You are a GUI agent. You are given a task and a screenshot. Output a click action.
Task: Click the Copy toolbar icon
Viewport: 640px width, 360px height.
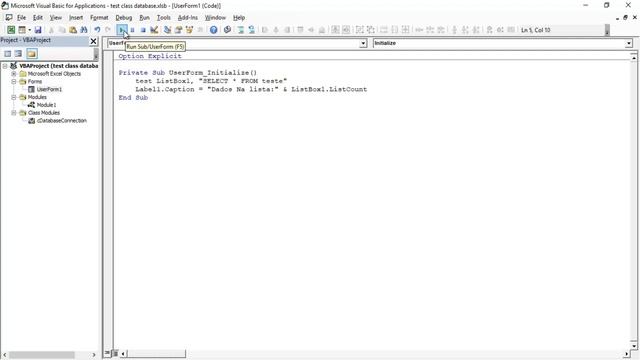point(62,30)
